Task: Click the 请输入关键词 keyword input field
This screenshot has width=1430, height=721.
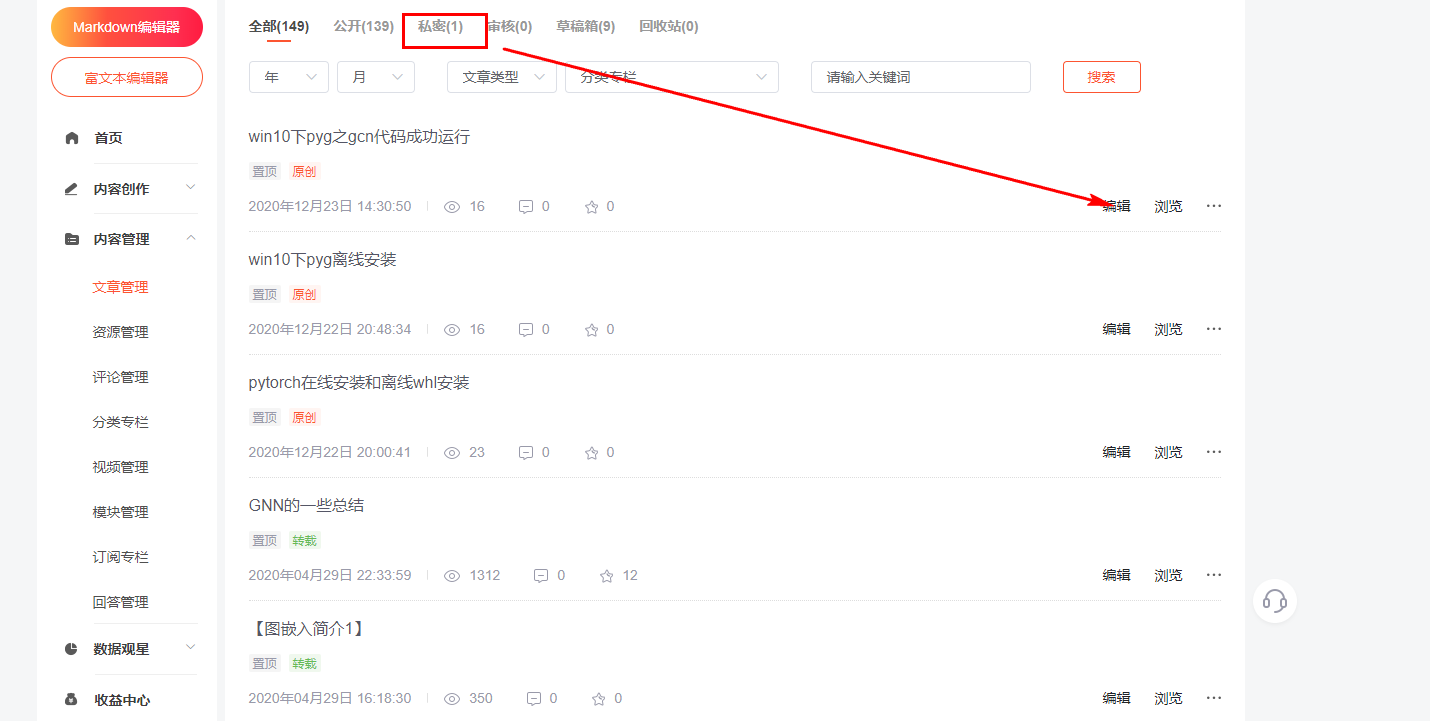Action: (x=921, y=77)
